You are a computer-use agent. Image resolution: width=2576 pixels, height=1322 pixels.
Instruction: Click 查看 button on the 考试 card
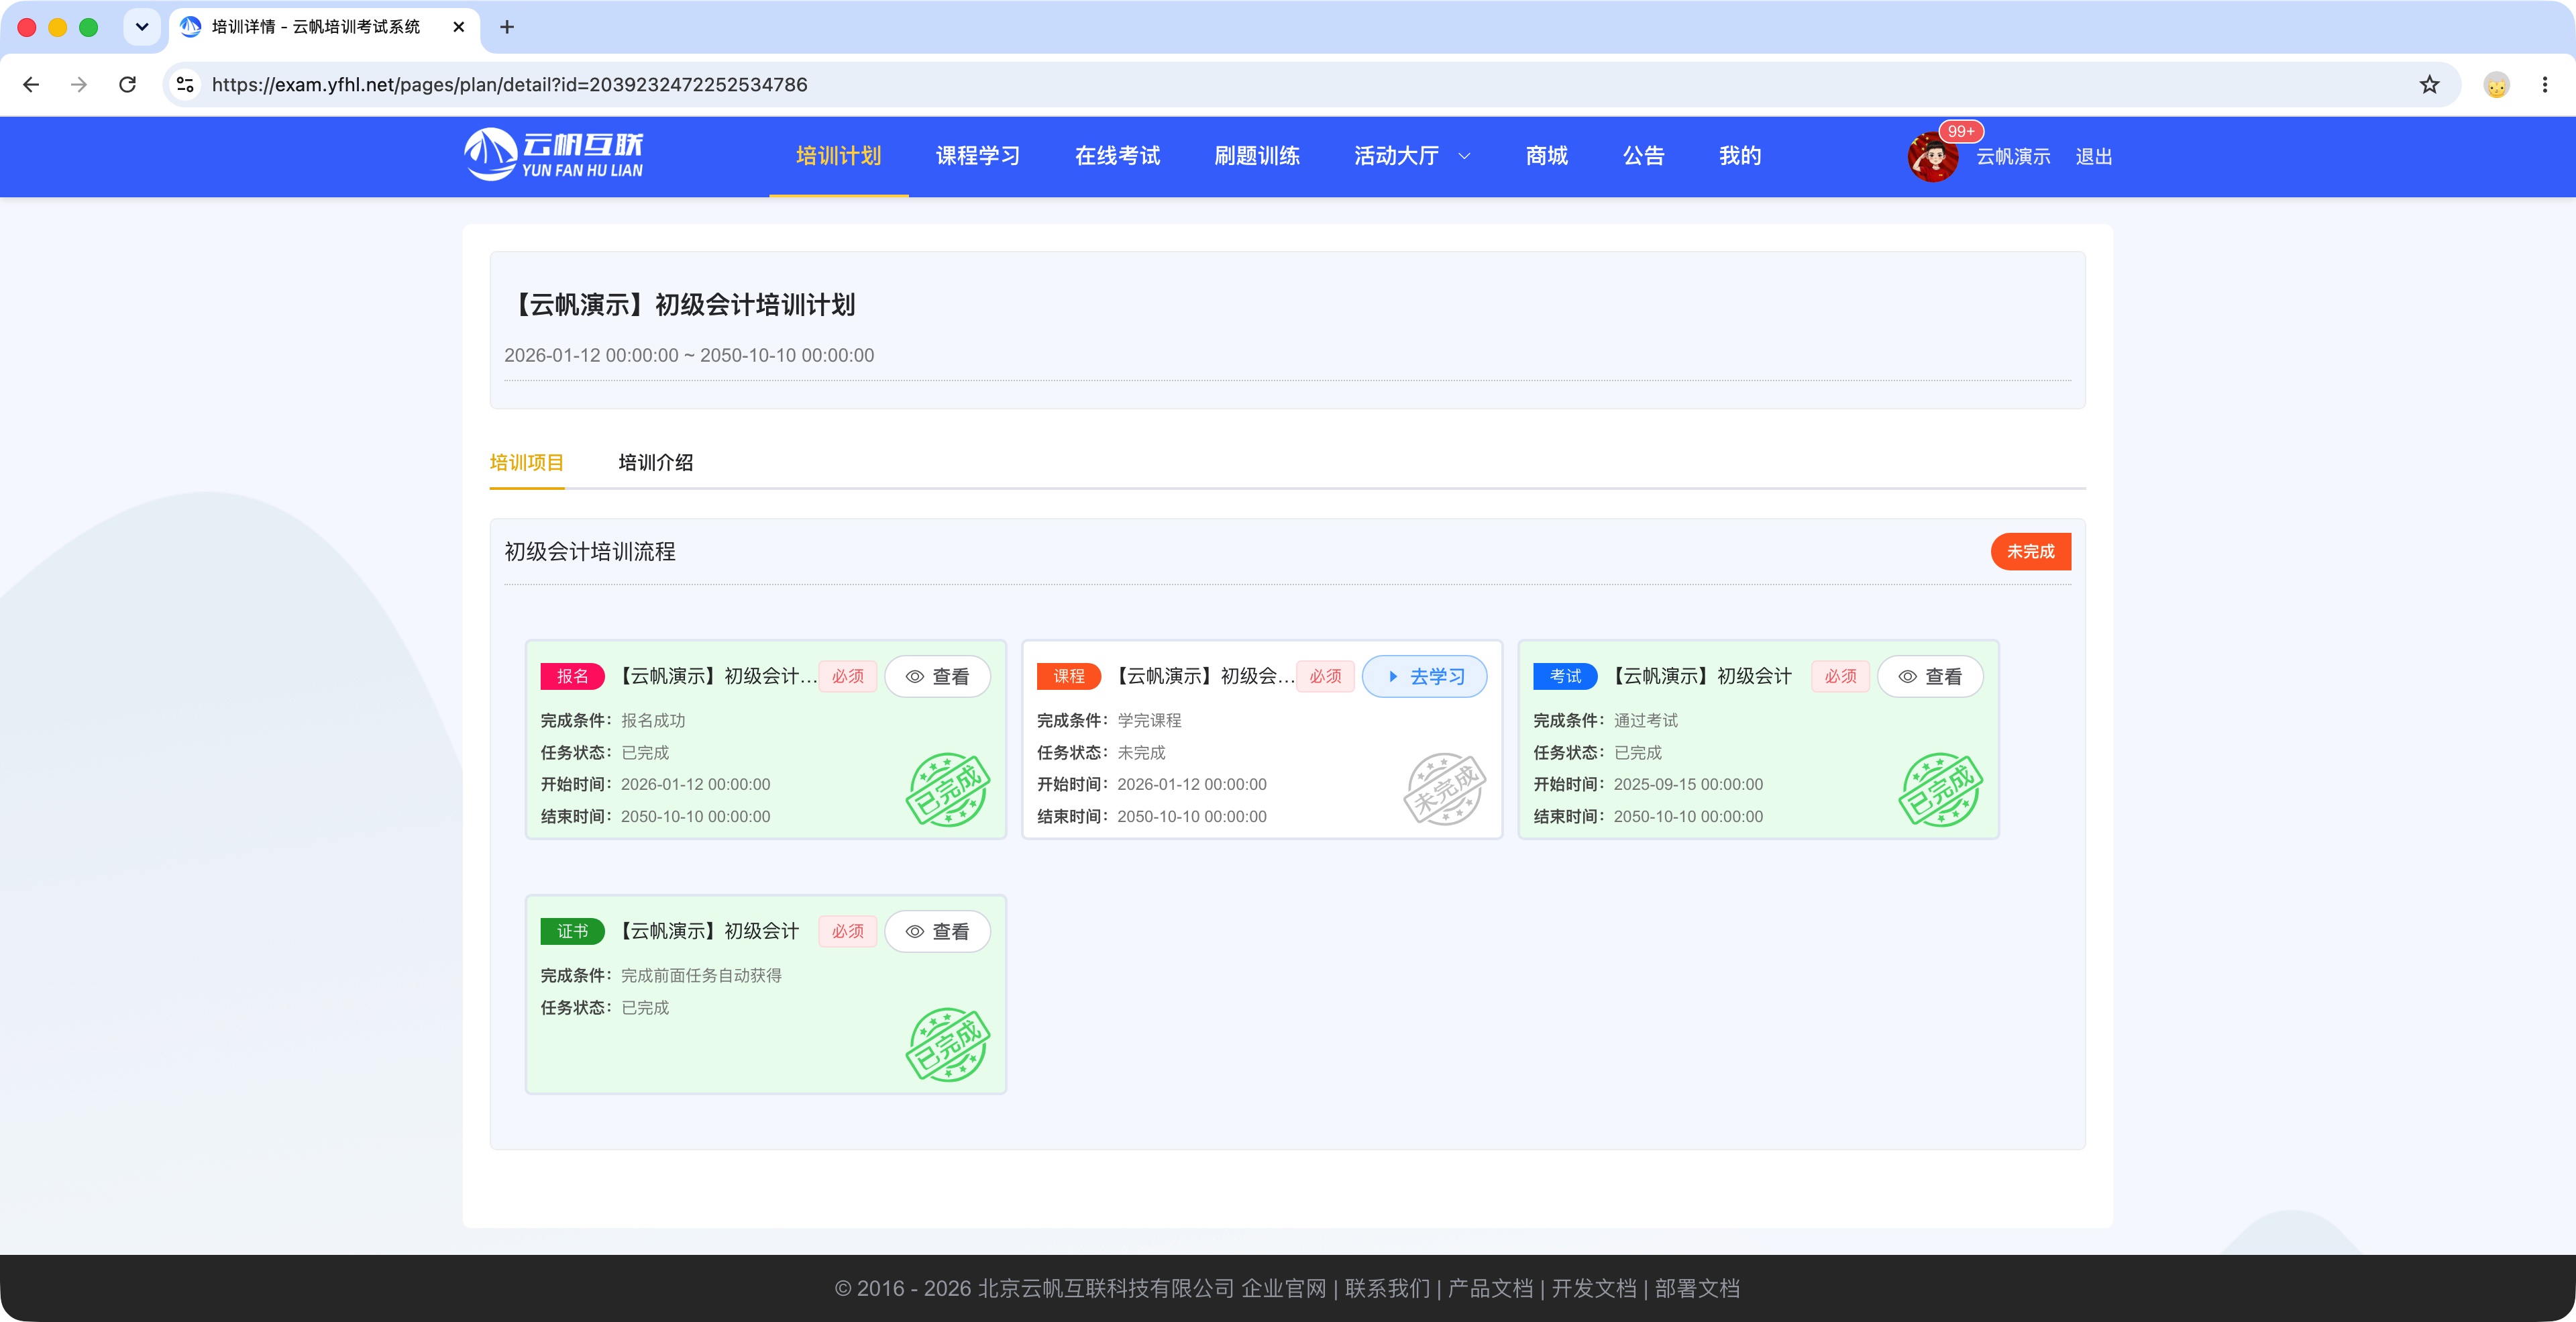pos(1930,677)
